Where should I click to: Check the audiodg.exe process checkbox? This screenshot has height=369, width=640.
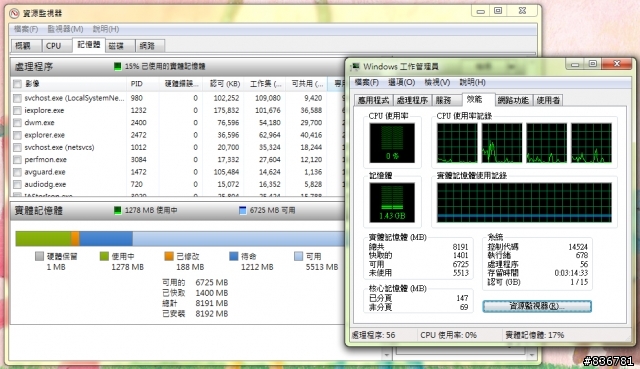pos(17,184)
